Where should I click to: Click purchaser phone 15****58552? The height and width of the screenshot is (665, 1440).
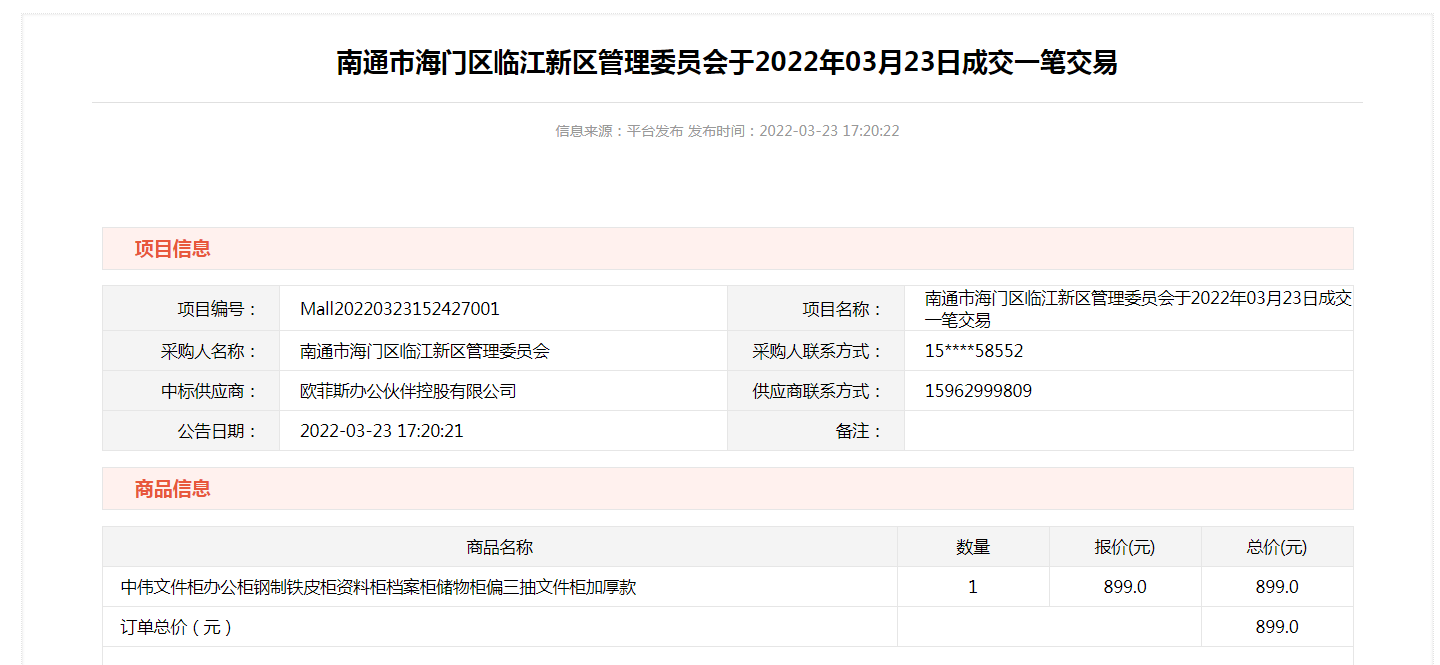point(974,351)
